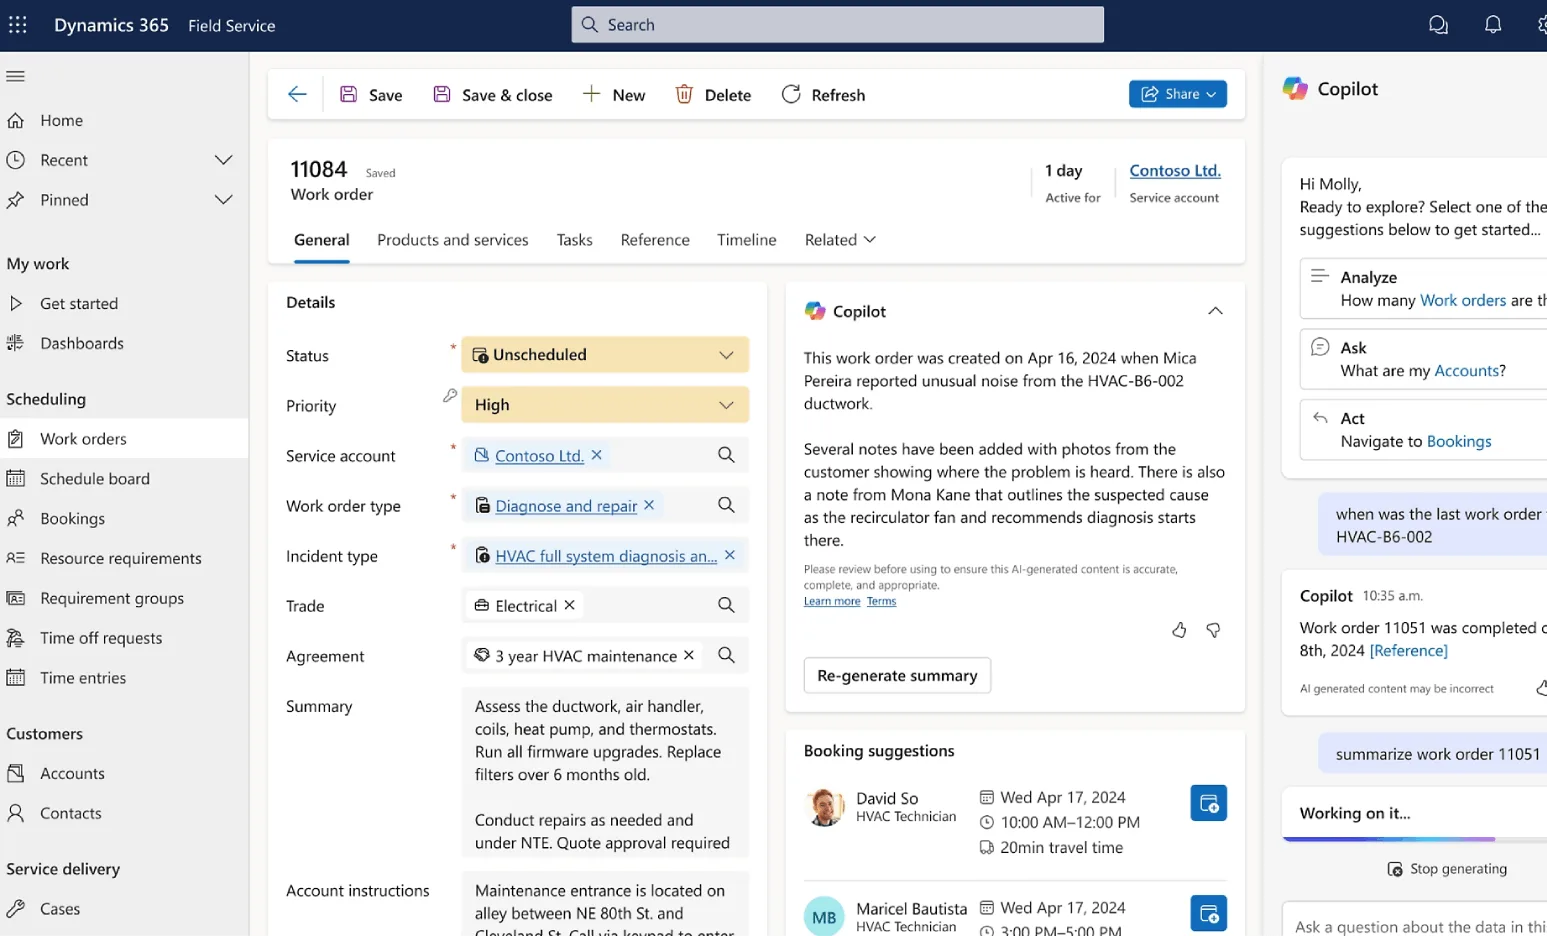Open the chat assistant icon in header
Viewport: 1547px width, 936px height.
point(1438,25)
